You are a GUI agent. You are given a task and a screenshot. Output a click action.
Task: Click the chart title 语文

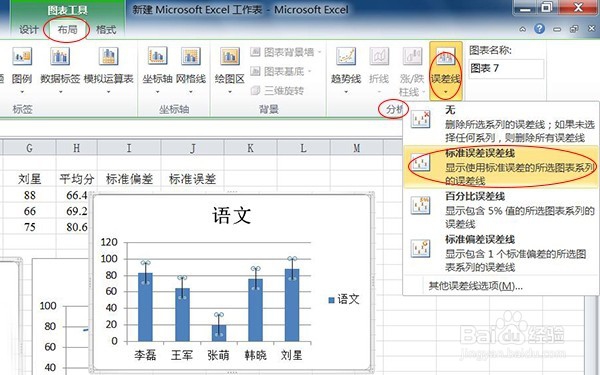232,215
